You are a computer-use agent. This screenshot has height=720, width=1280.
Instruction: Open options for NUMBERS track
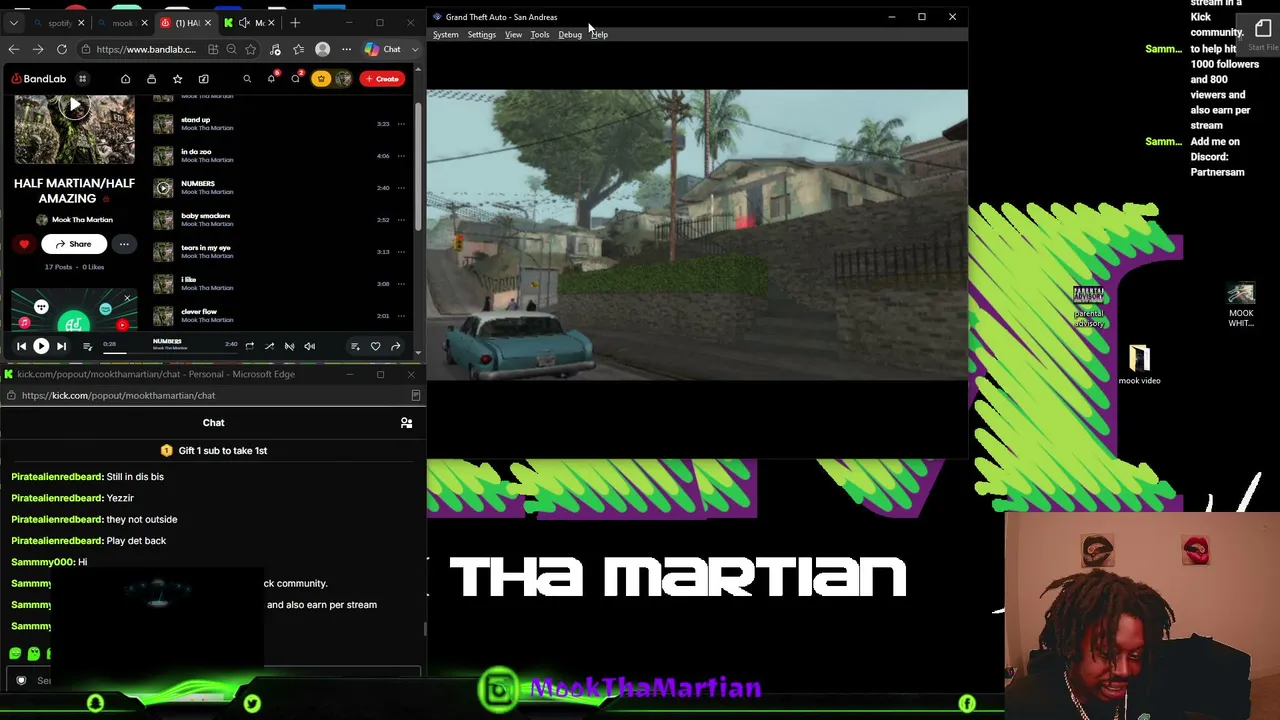401,188
